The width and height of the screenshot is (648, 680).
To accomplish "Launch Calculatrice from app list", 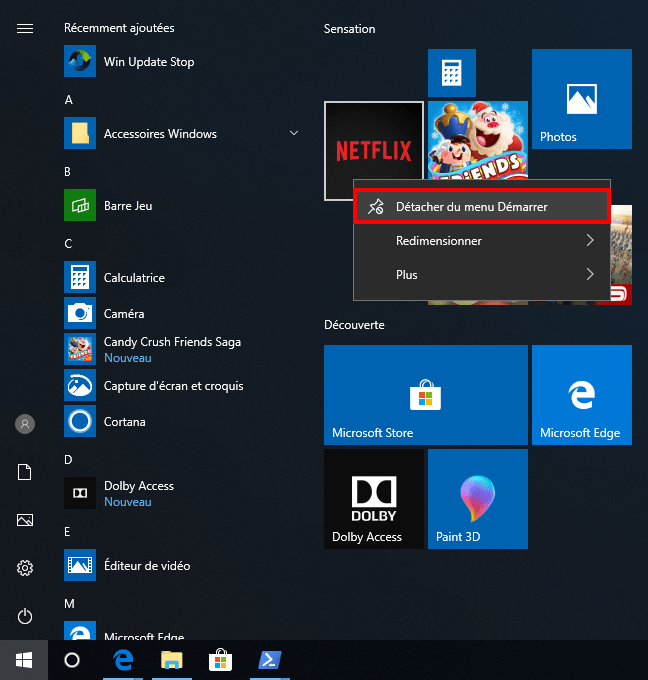I will [x=182, y=277].
